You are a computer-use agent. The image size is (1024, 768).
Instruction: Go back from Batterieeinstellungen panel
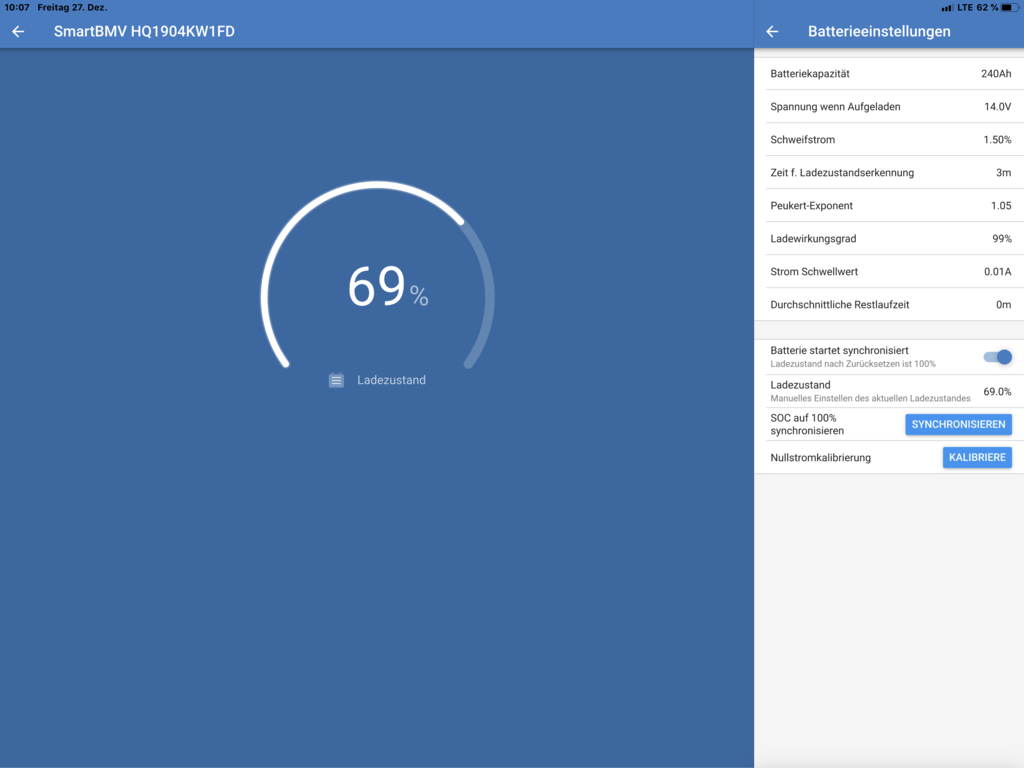pyautogui.click(x=772, y=31)
